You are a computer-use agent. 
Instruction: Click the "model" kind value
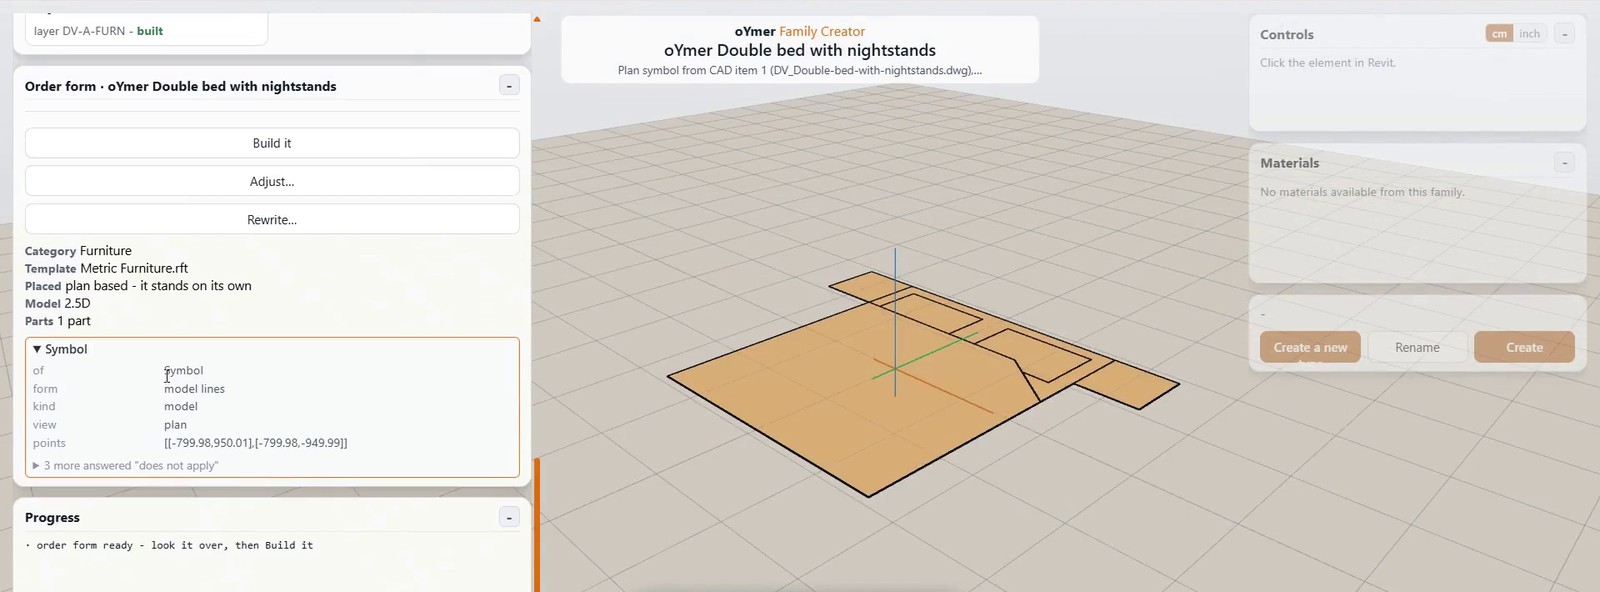point(181,407)
